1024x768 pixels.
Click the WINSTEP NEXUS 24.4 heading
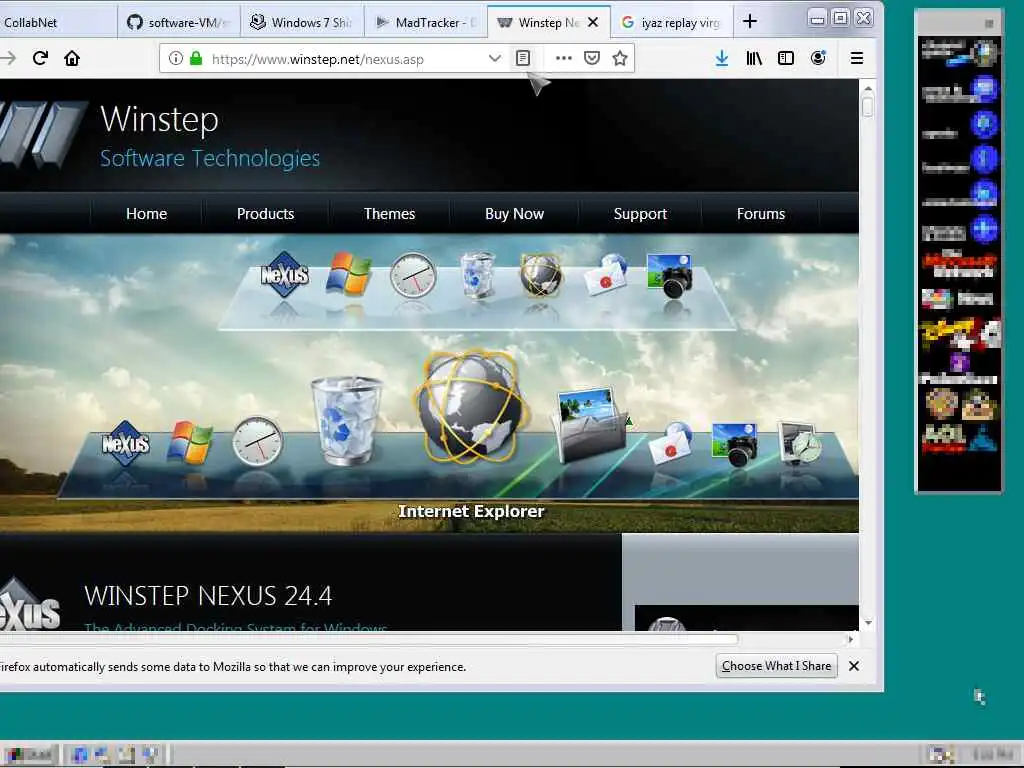(208, 596)
